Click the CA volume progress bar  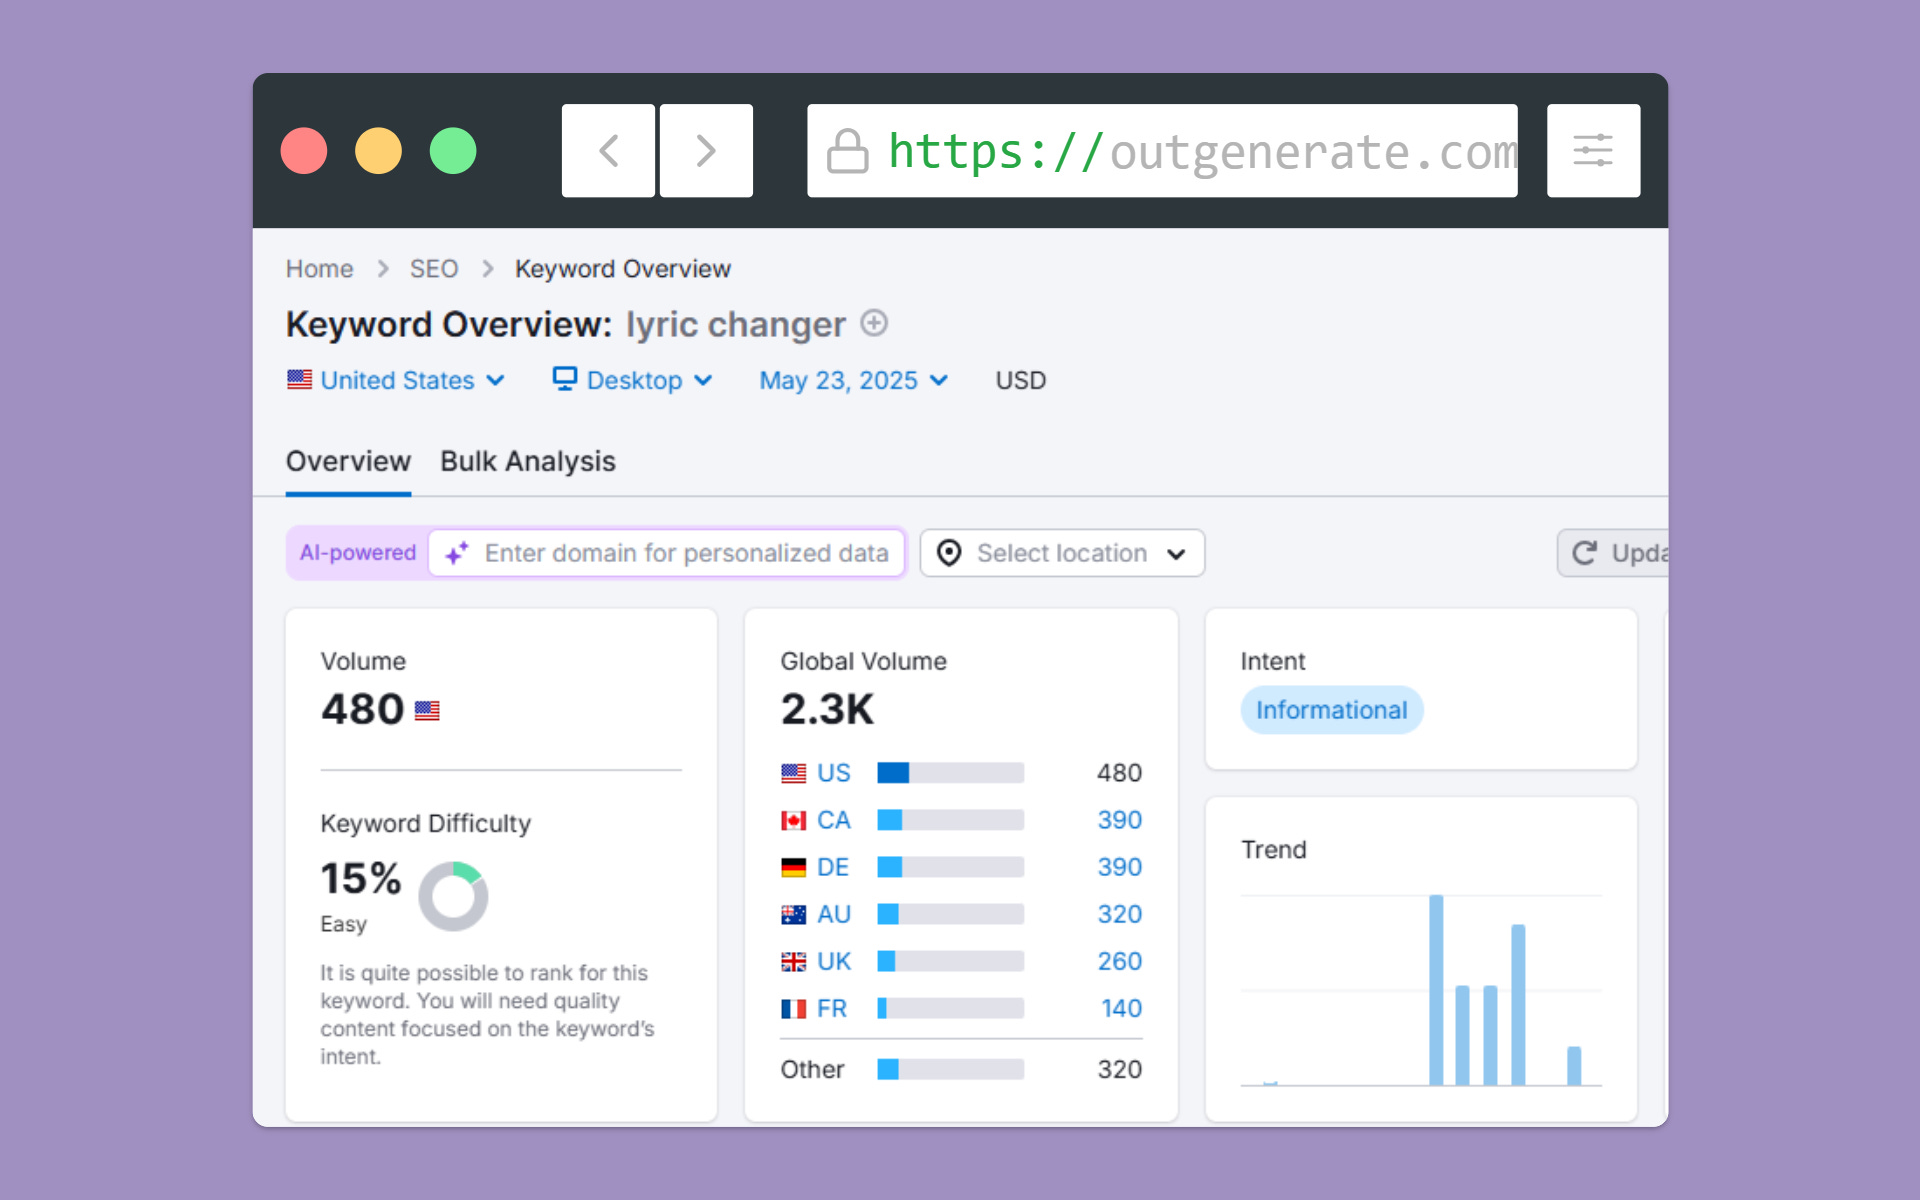(x=951, y=820)
